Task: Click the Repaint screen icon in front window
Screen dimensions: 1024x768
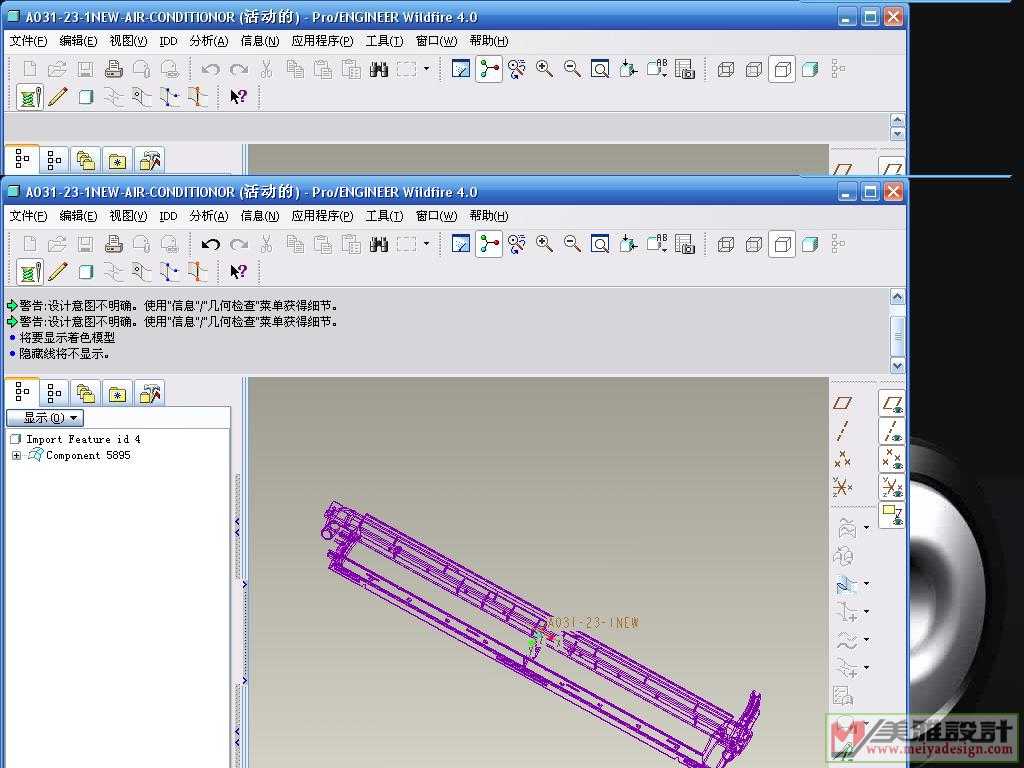Action: point(461,244)
